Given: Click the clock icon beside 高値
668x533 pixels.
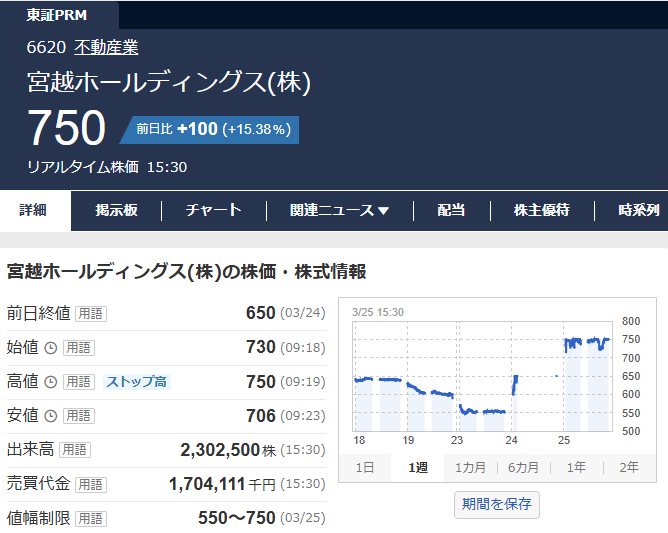Looking at the screenshot, I should tap(51, 382).
